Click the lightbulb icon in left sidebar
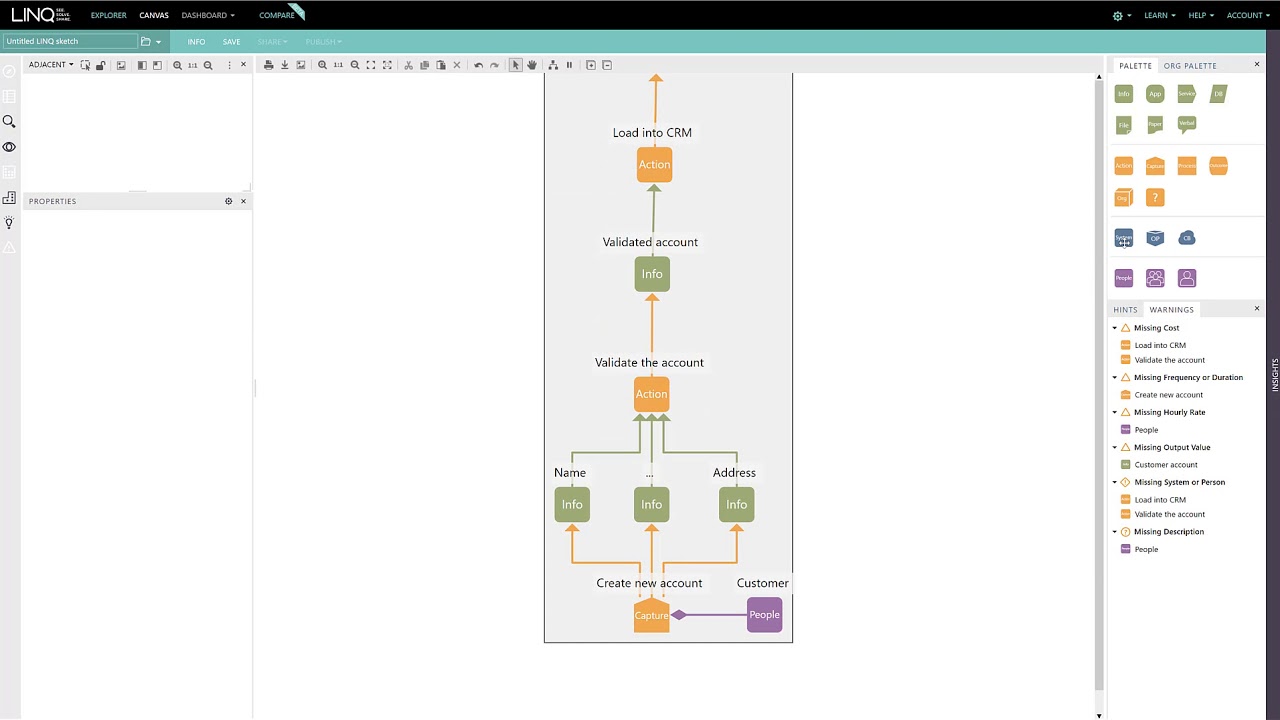This screenshot has width=1280, height=720. click(x=9, y=223)
